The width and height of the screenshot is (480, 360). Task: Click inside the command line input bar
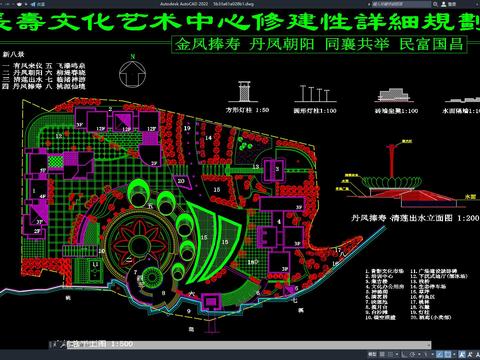pos(247,344)
